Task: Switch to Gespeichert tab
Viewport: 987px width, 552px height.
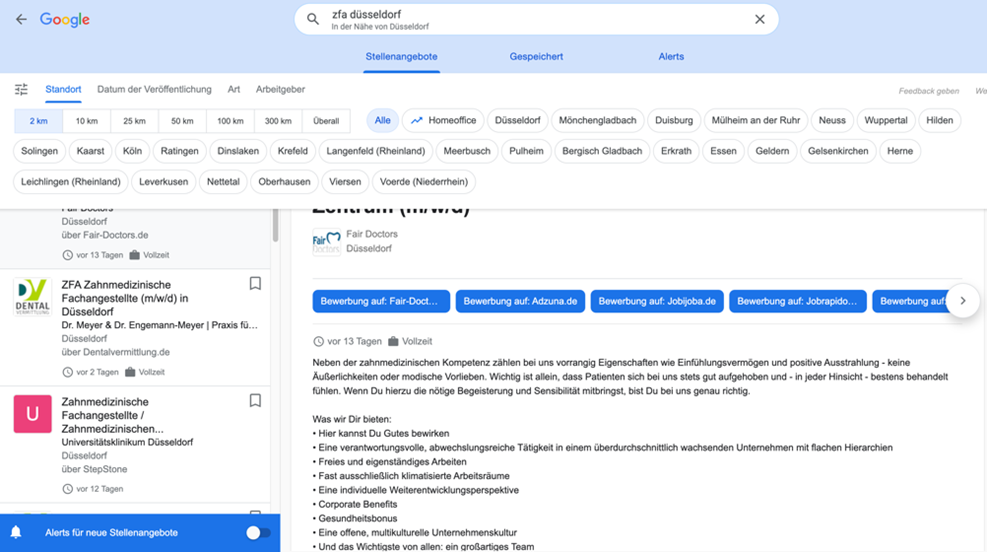Action: point(536,57)
